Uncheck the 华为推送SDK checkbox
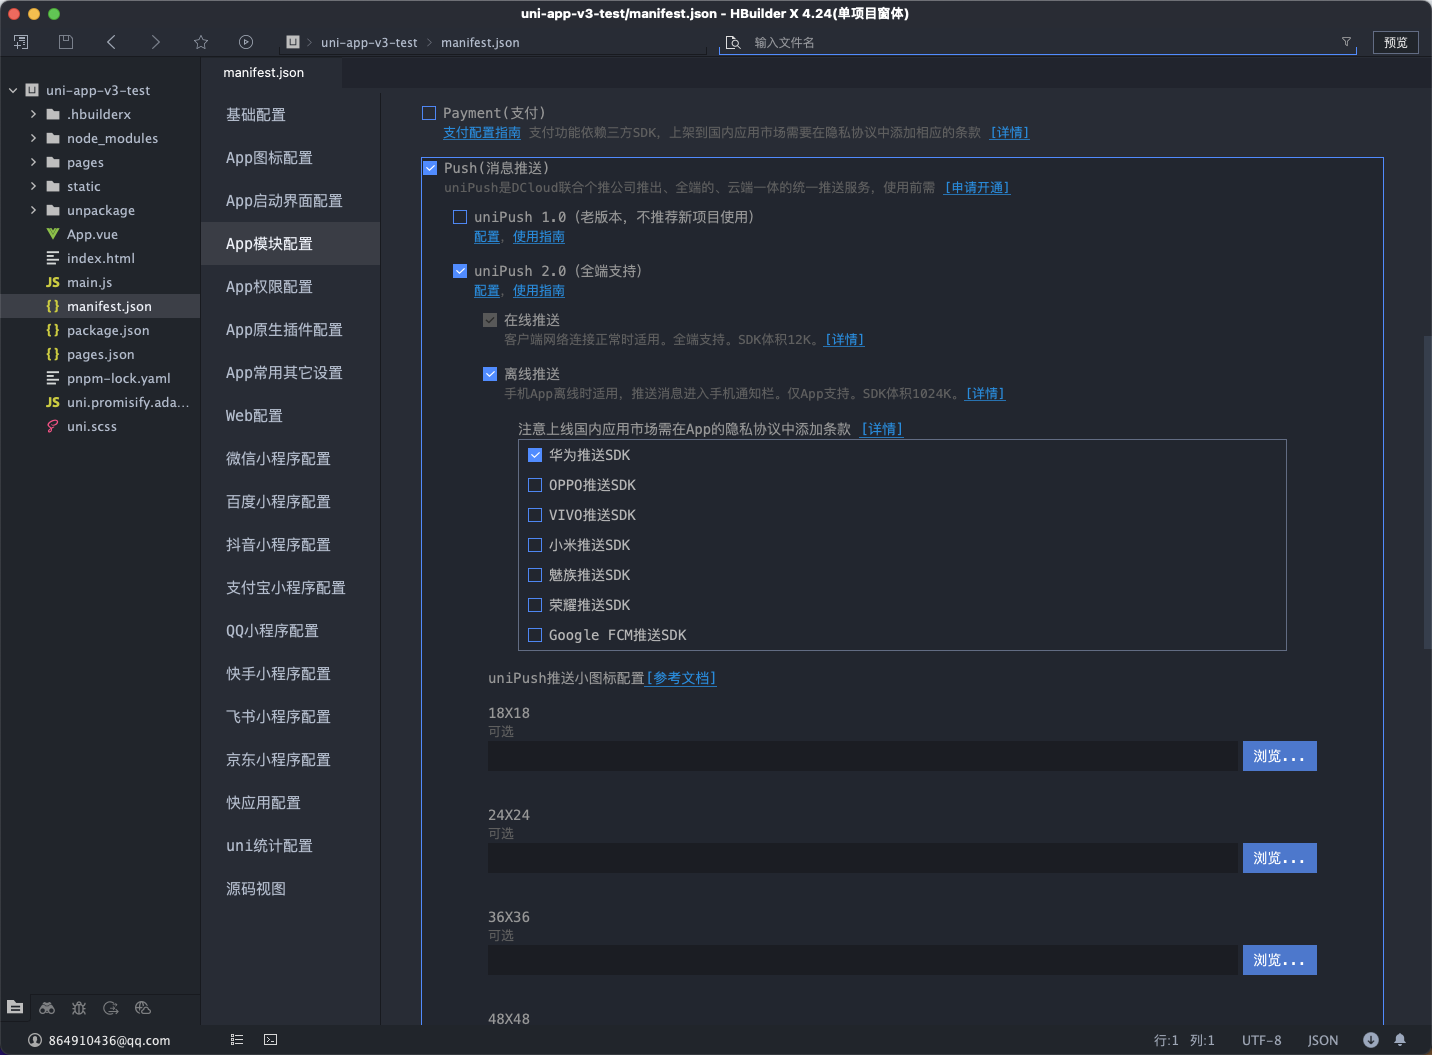This screenshot has width=1432, height=1055. [535, 455]
